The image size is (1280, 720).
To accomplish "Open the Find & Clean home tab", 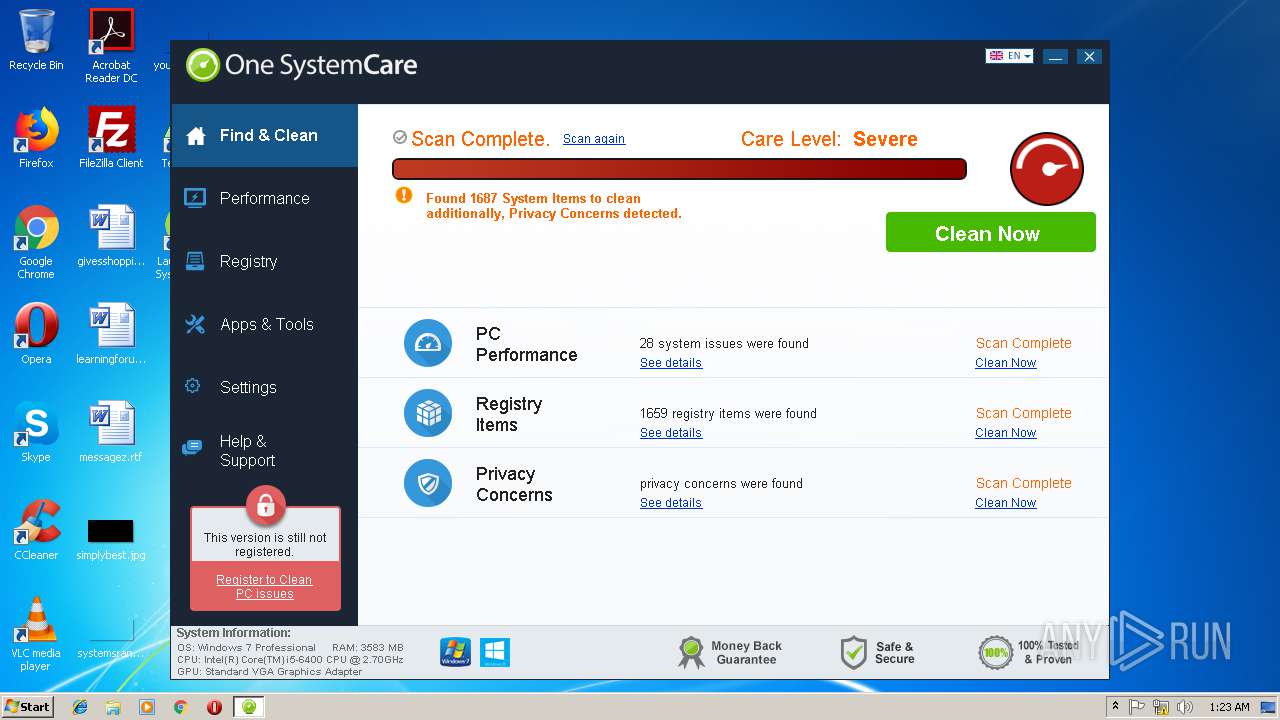I will tap(264, 135).
